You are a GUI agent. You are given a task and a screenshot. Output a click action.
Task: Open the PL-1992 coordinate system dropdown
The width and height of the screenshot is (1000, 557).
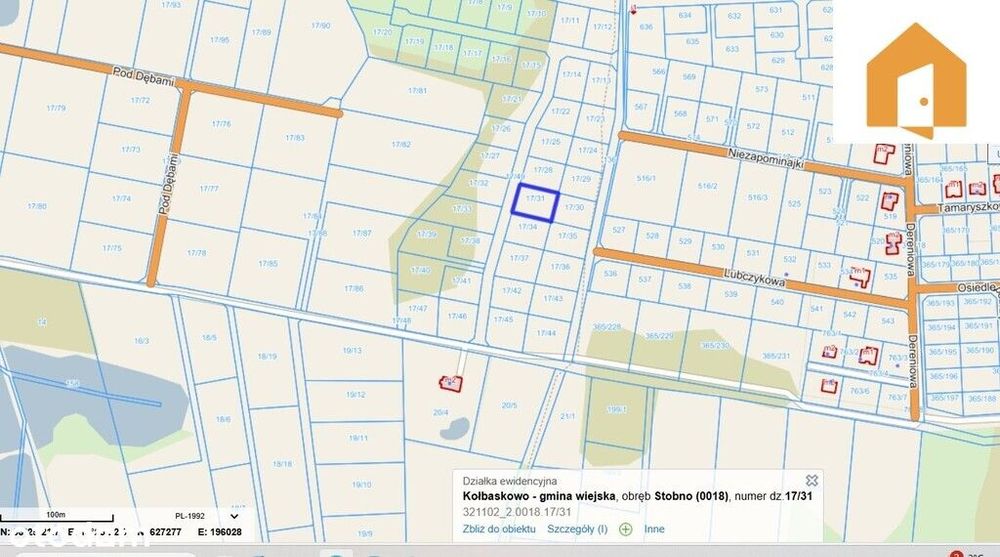[234, 516]
